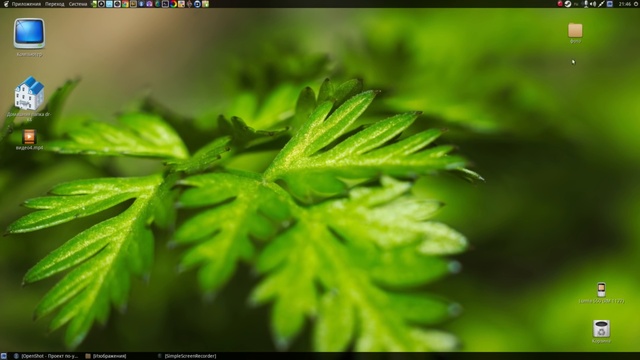Switch to the OpenShot taskbar window

click(46, 356)
